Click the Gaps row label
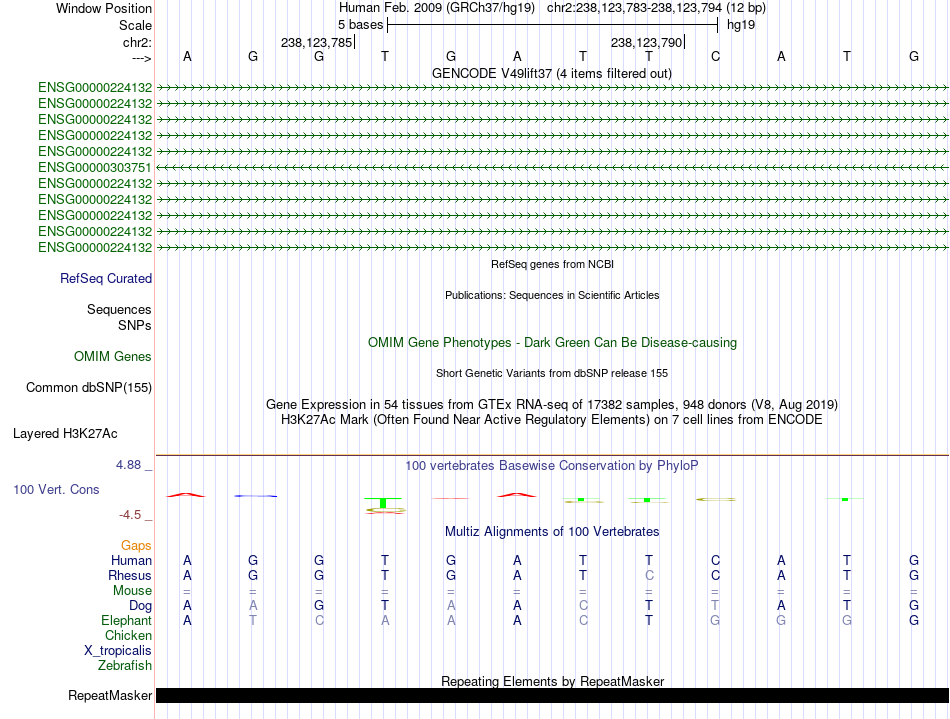Screen dimensions: 950x719 click(136, 546)
